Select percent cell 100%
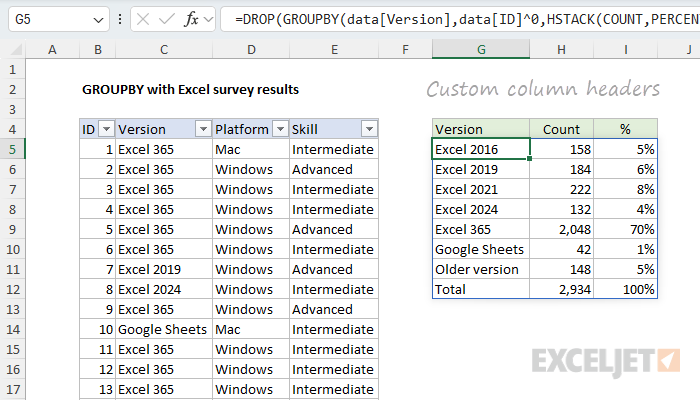The height and width of the screenshot is (400, 700). click(x=625, y=289)
